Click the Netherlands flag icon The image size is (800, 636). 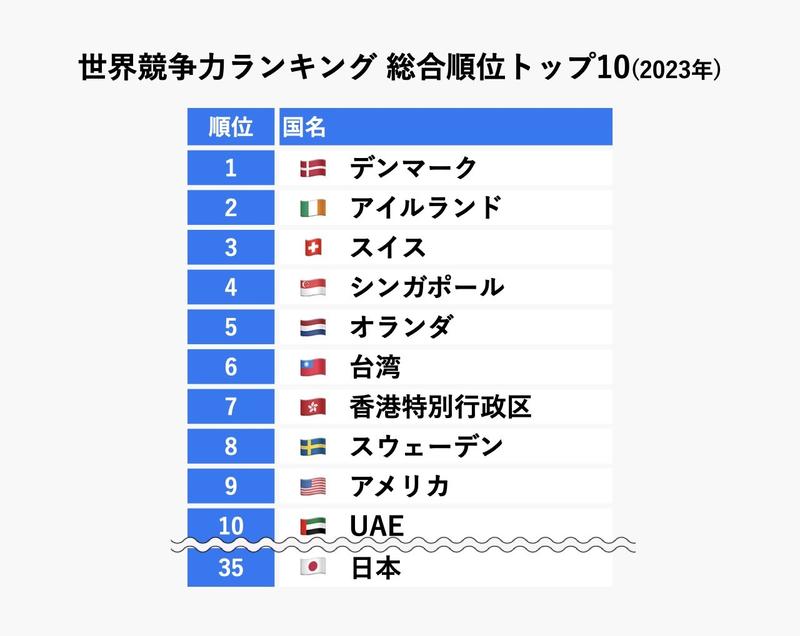313,327
